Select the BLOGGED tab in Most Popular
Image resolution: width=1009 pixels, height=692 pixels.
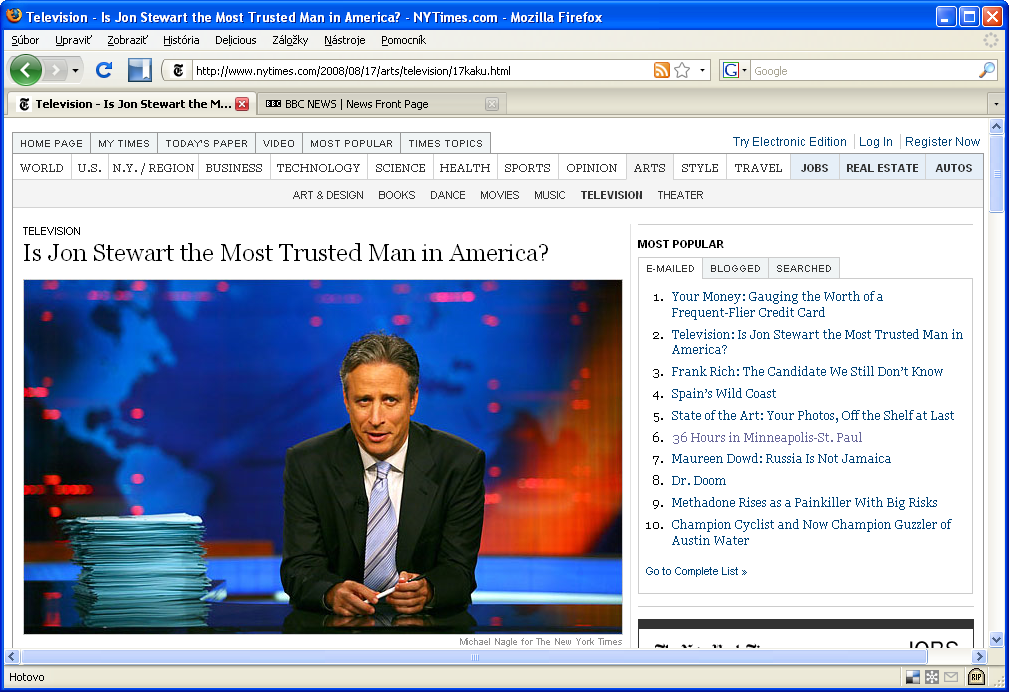pos(735,268)
